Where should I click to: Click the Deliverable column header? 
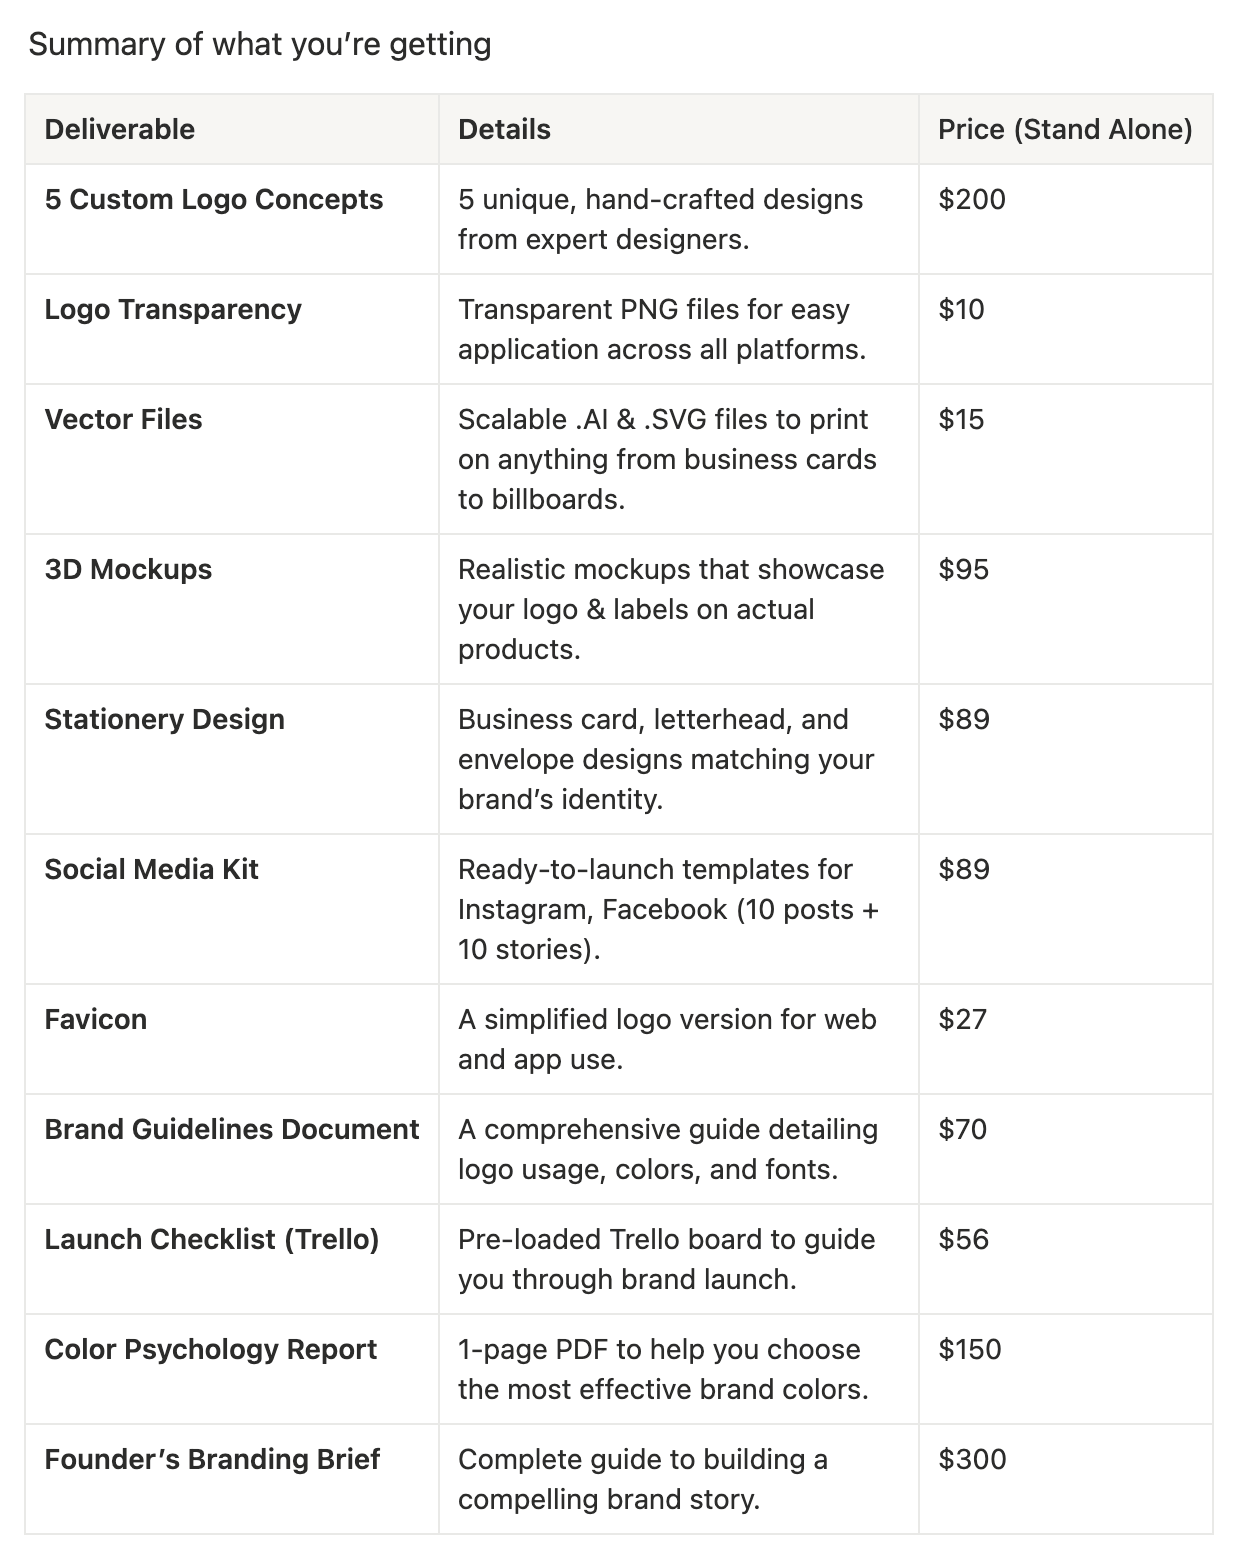coord(120,130)
